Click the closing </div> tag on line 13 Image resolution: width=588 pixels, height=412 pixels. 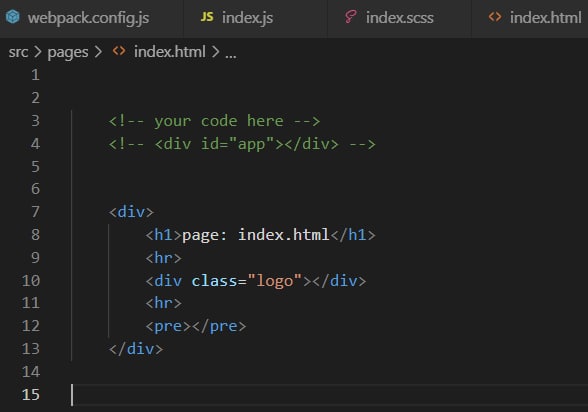click(136, 349)
